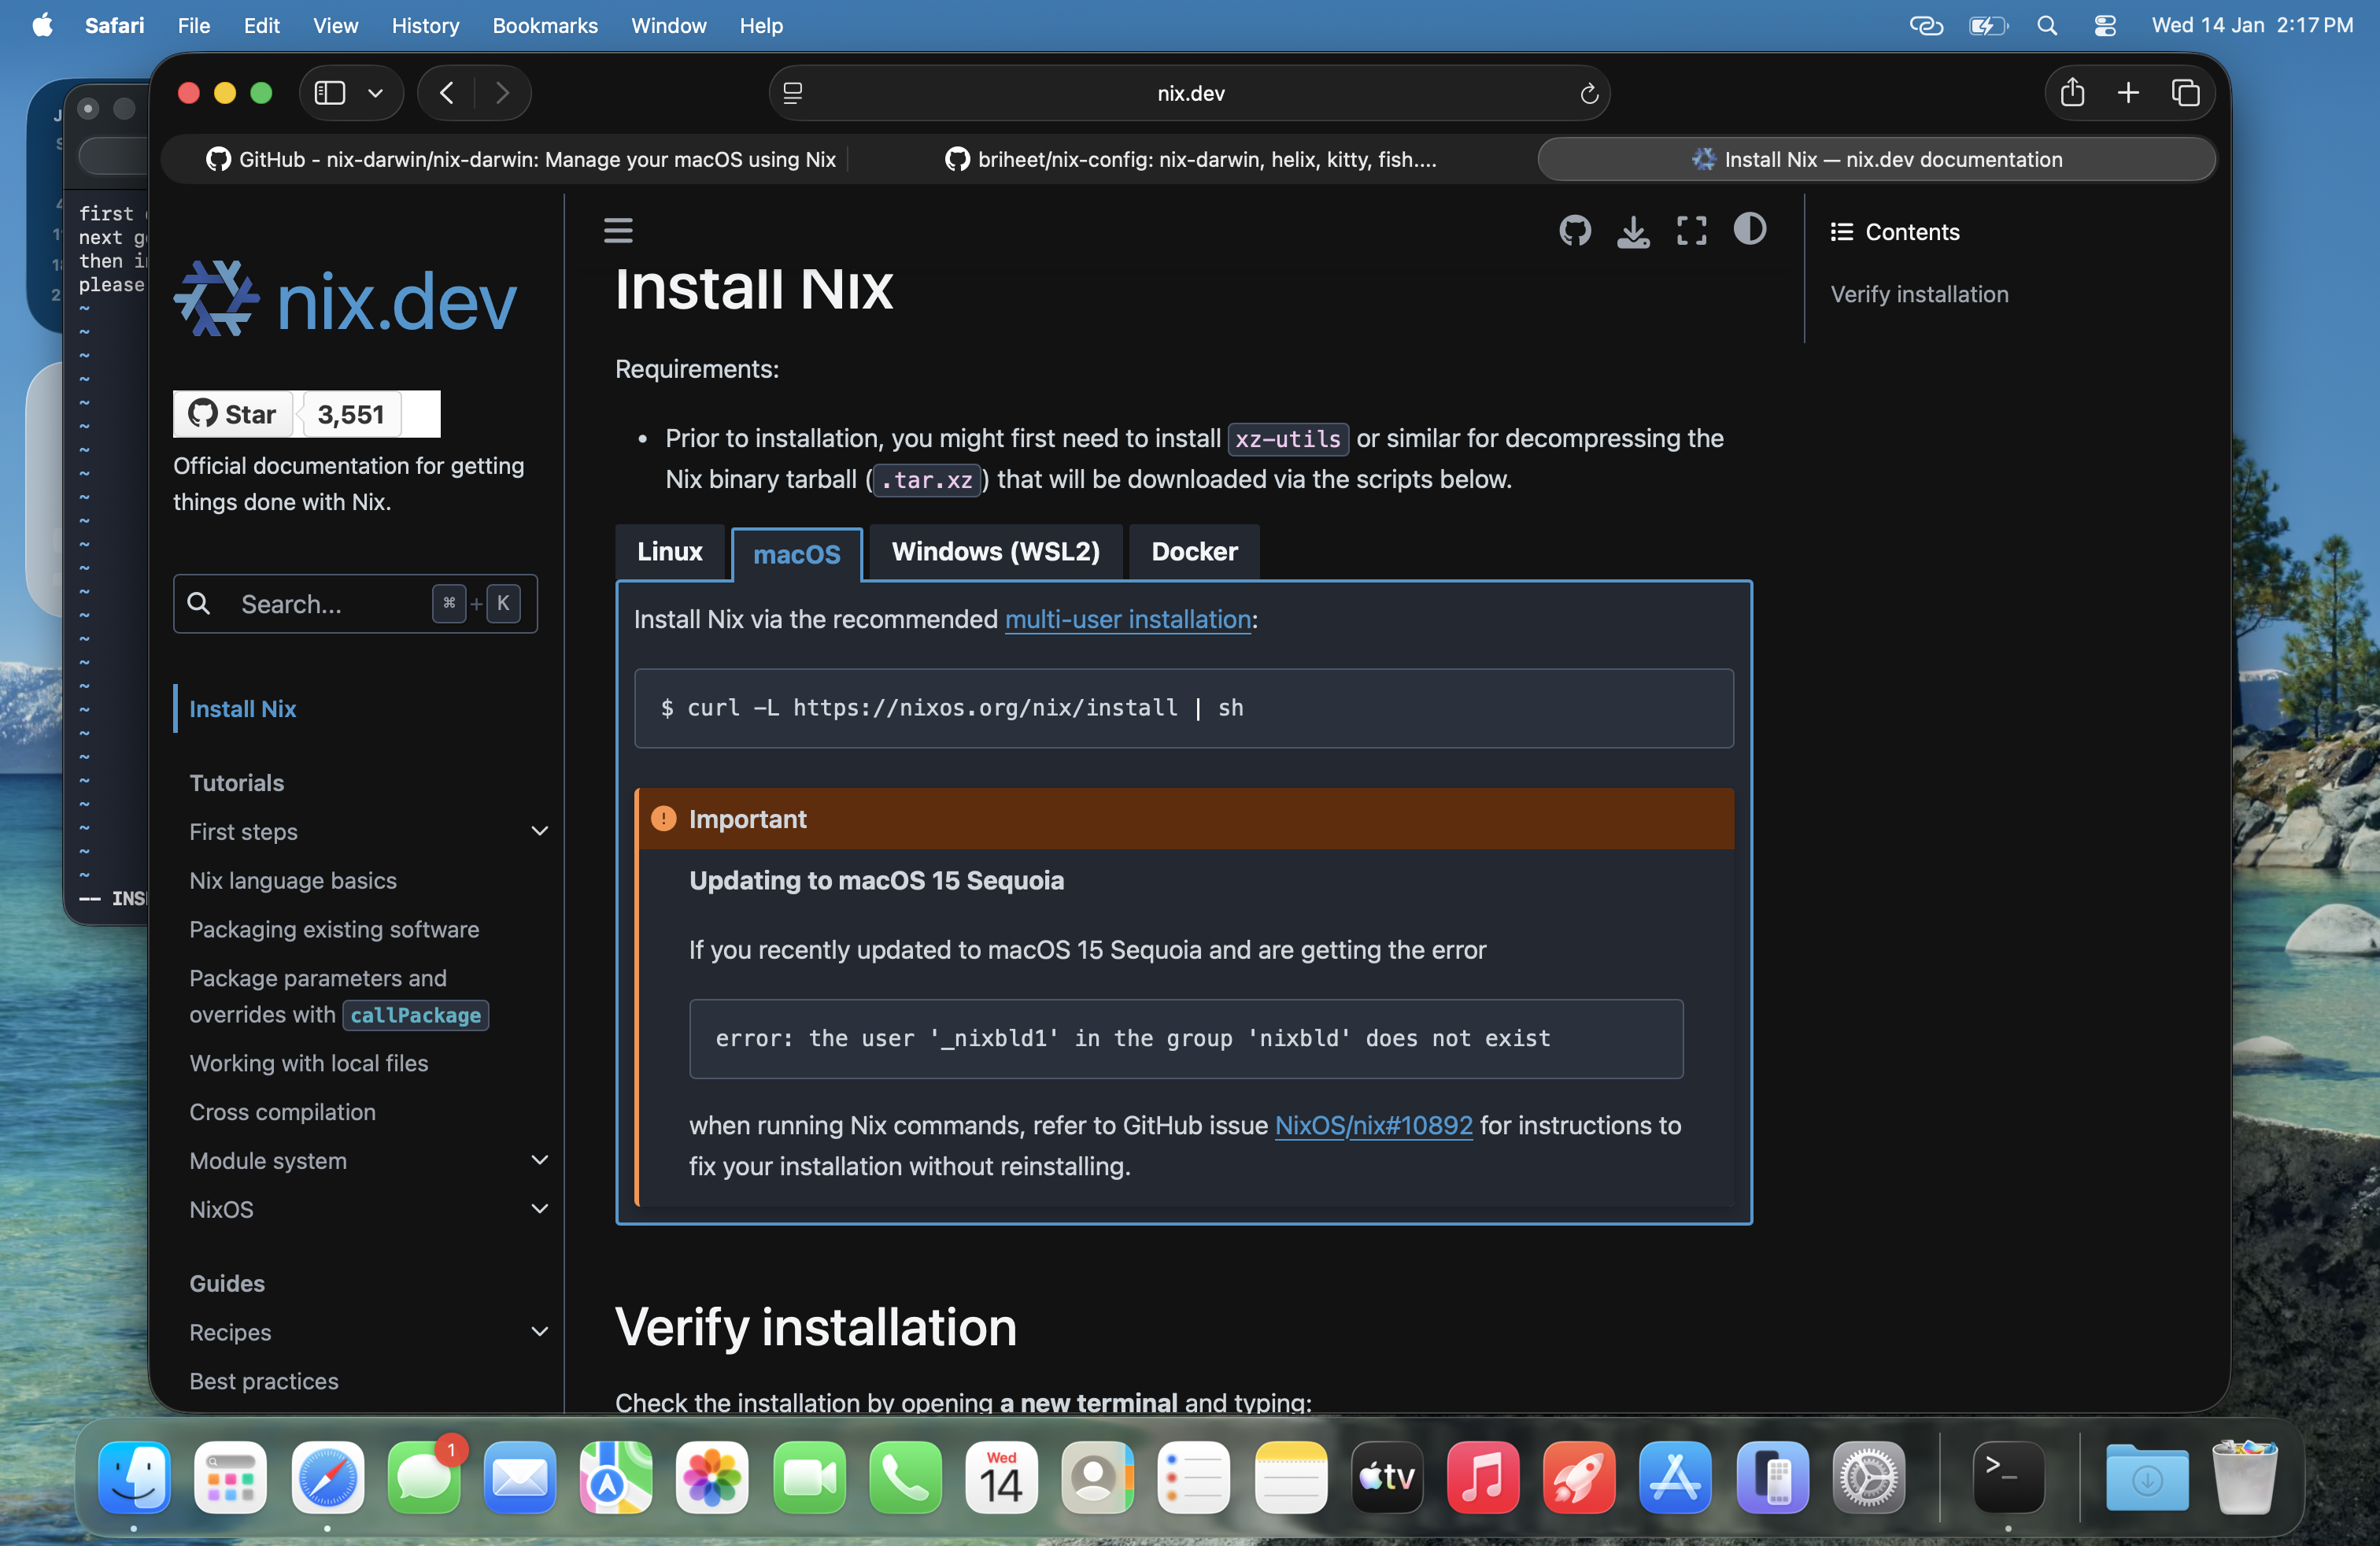The height and width of the screenshot is (1546, 2380).
Task: Click the search magnifier in the sidebar
Action: (199, 603)
